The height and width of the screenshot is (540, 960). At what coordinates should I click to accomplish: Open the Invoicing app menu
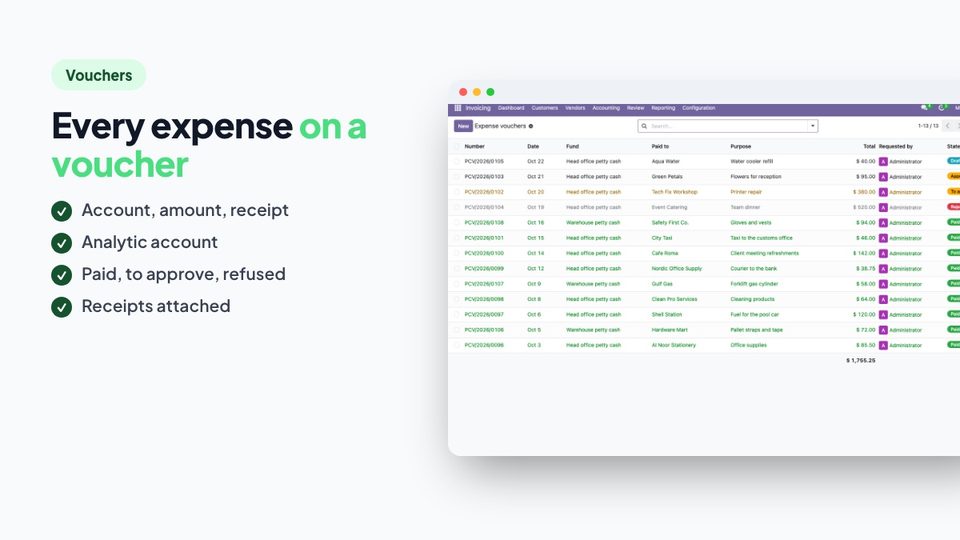tap(478, 108)
